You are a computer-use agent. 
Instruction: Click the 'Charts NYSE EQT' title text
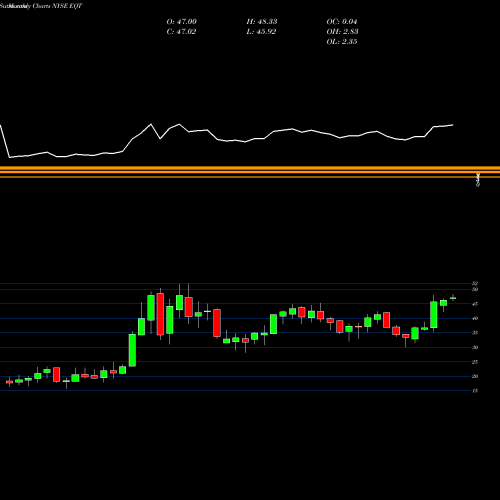tap(57, 6)
